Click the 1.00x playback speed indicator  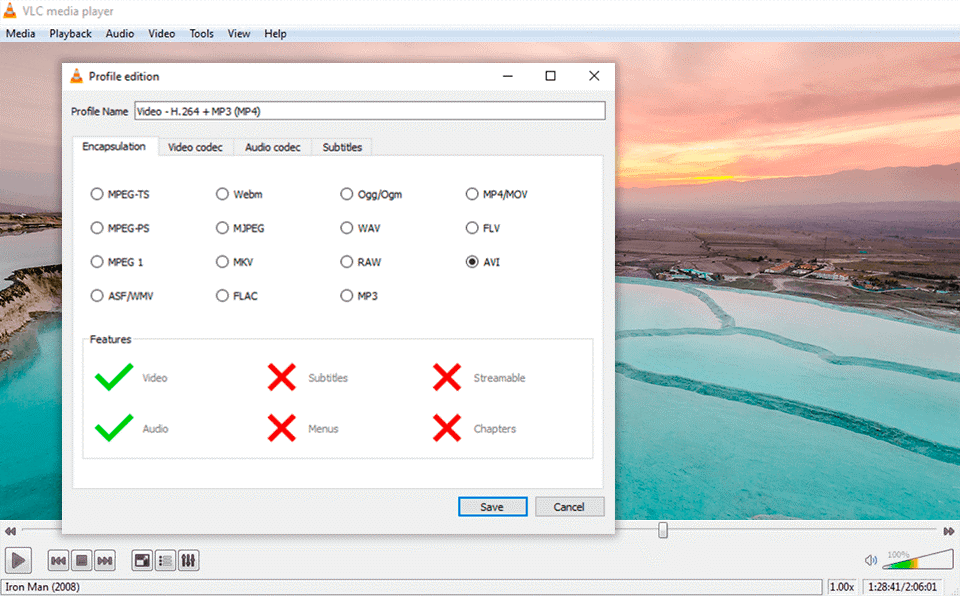[842, 587]
